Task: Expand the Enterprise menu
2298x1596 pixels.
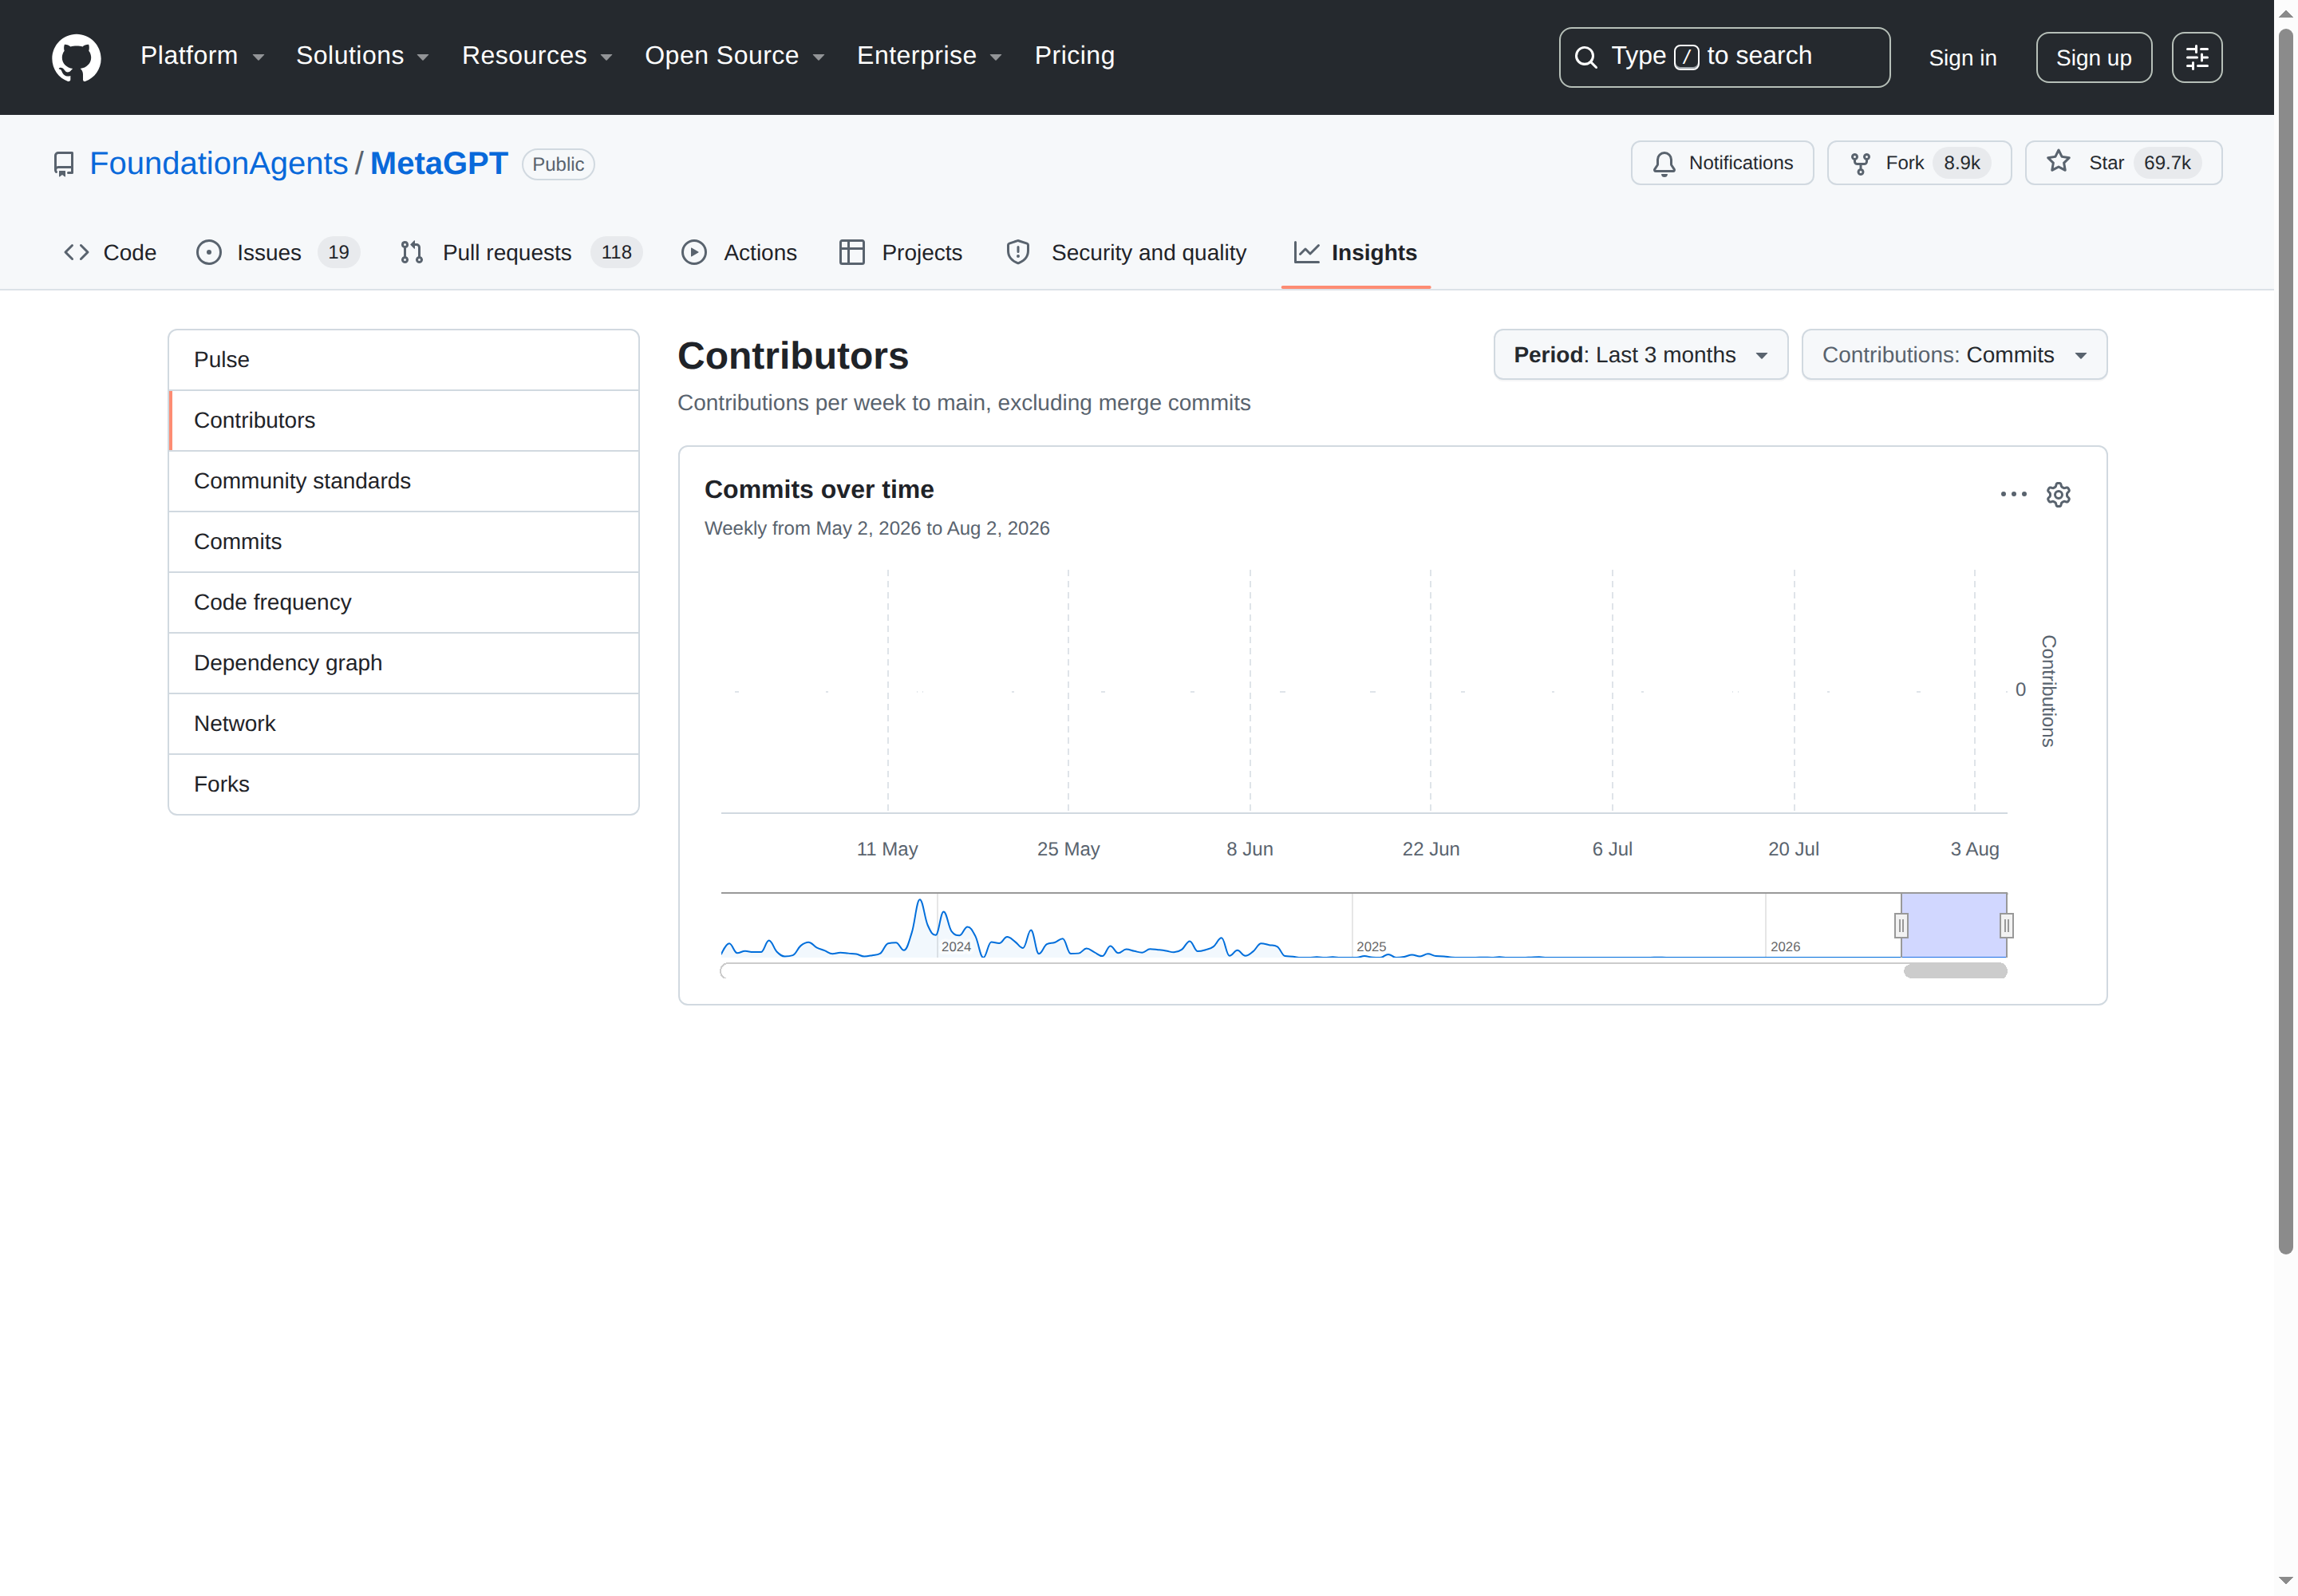Action: point(929,56)
